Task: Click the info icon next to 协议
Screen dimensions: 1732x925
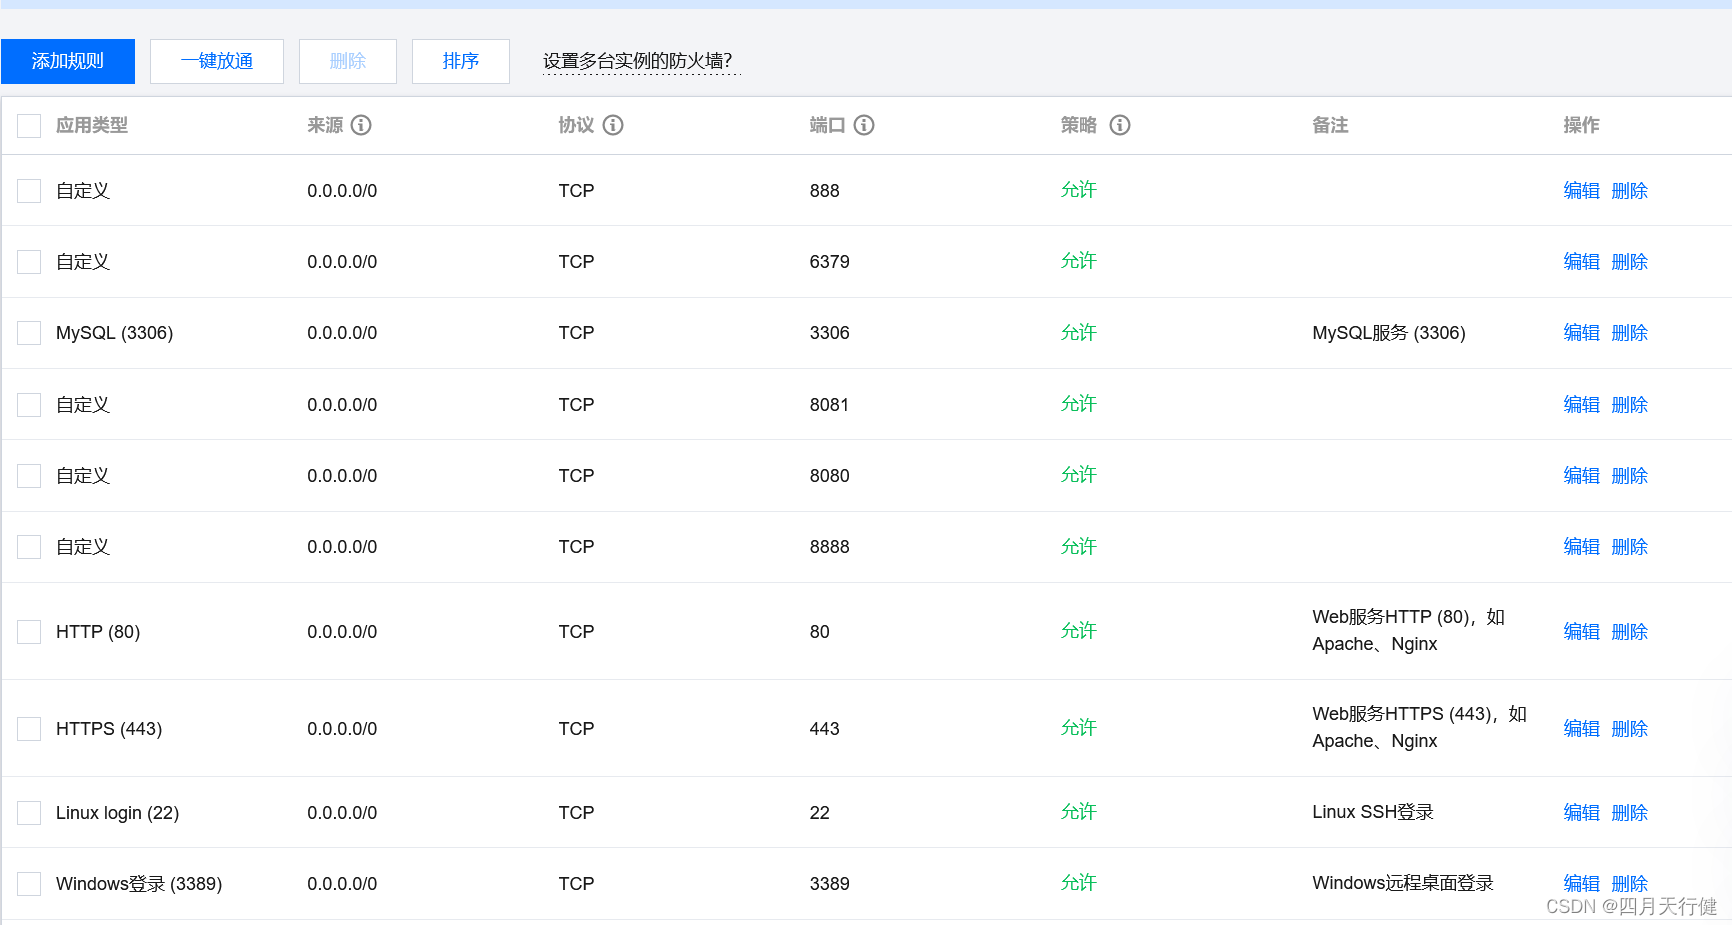Action: tap(613, 125)
